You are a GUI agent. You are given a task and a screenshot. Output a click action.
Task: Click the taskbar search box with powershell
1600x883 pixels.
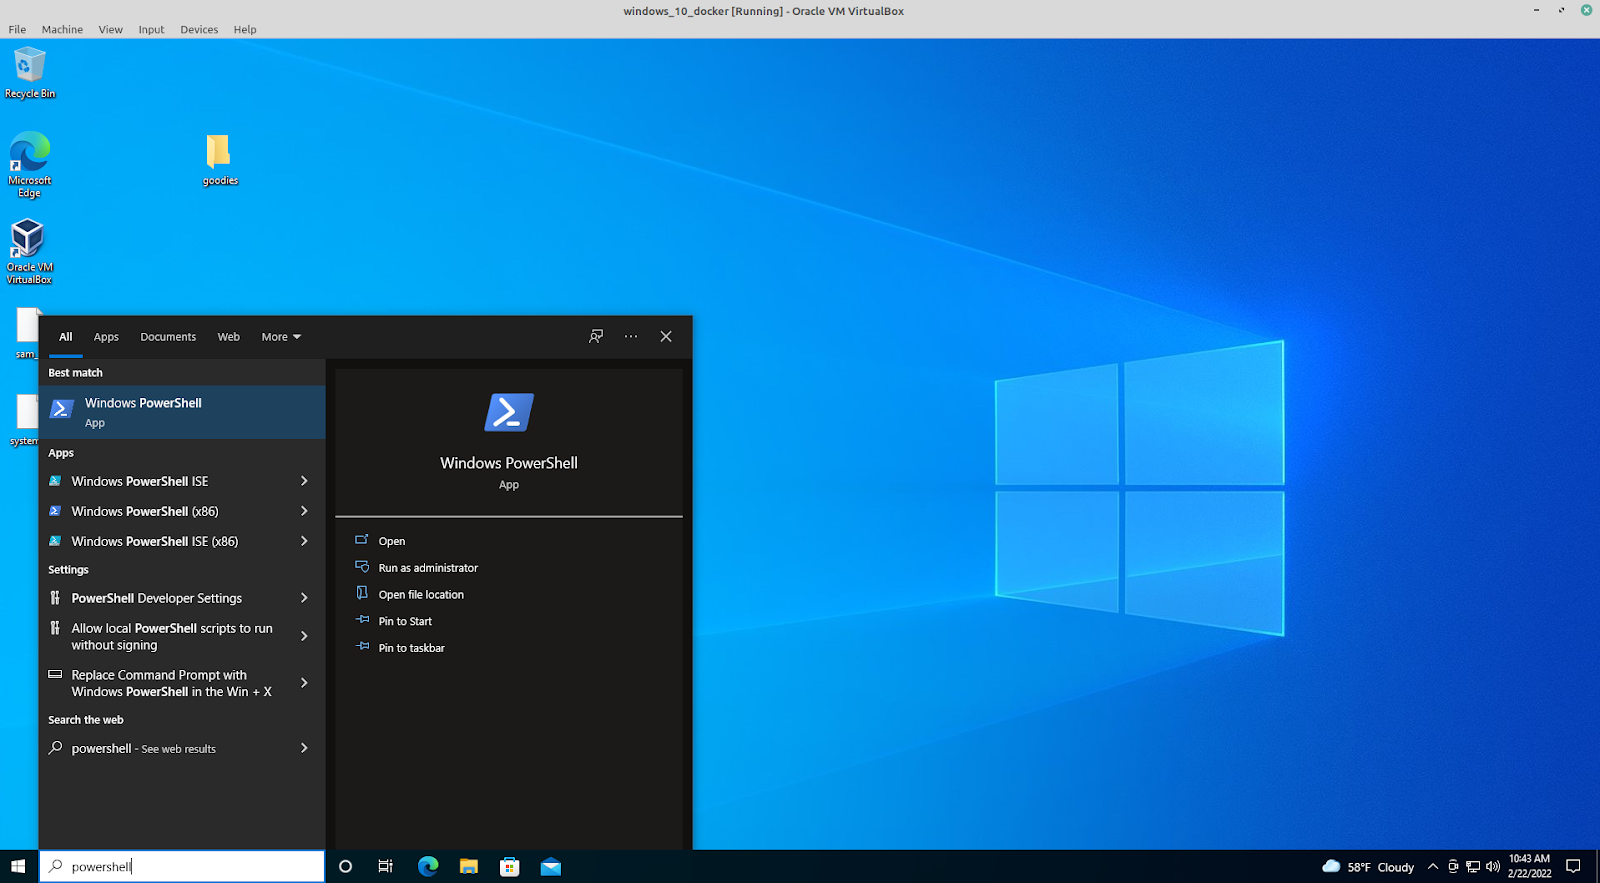pyautogui.click(x=182, y=866)
